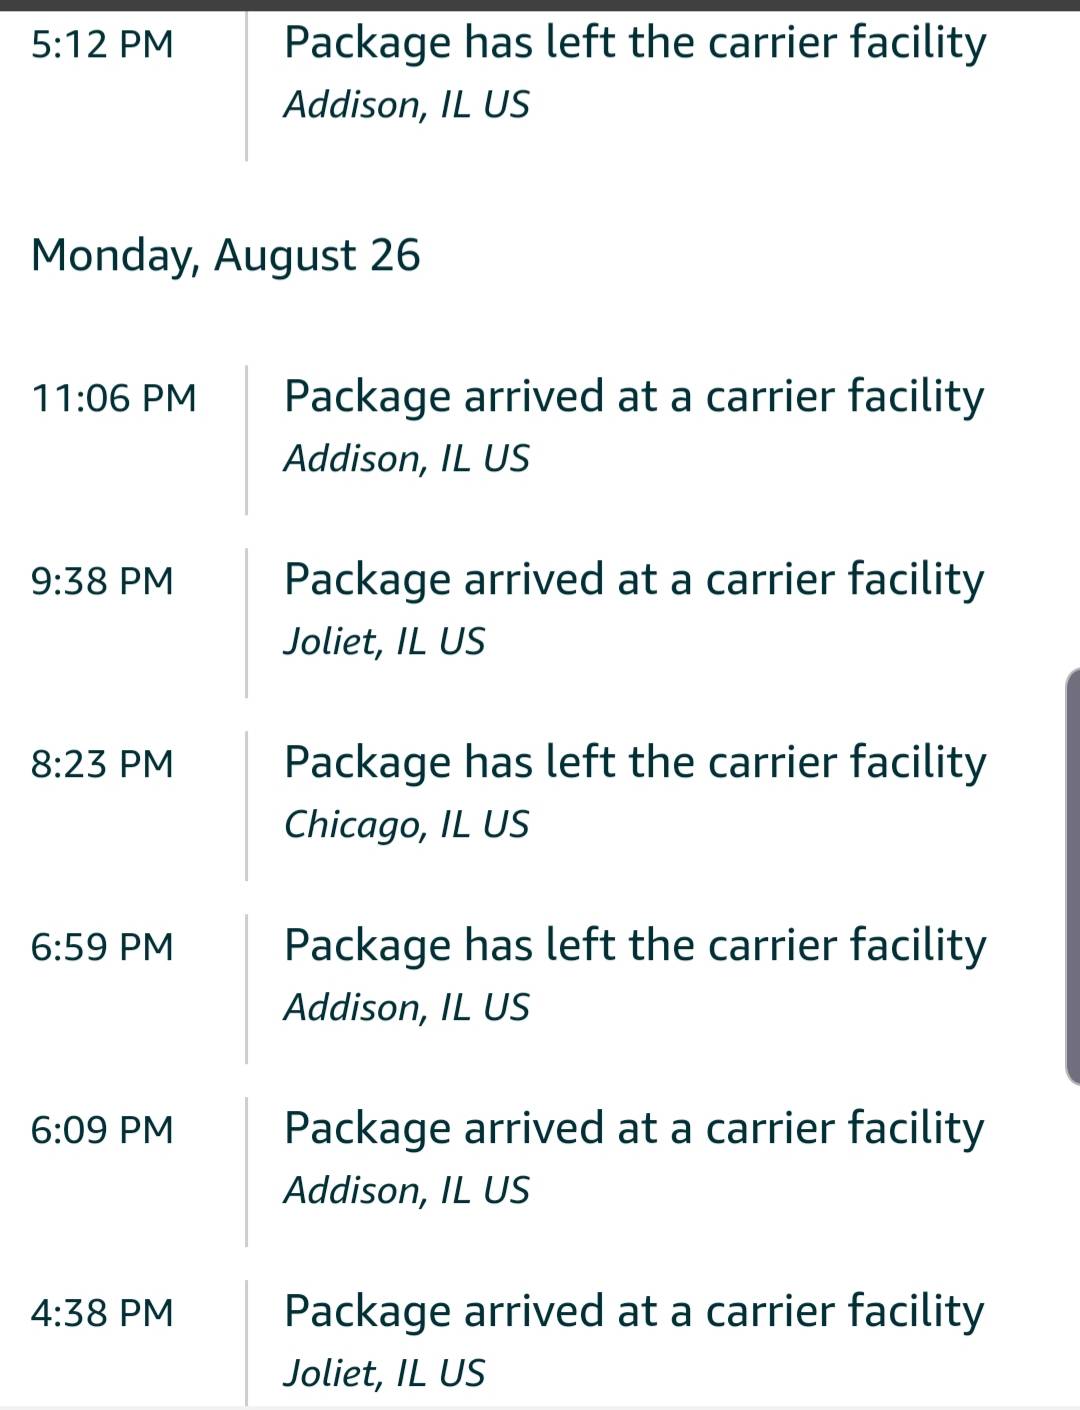The height and width of the screenshot is (1410, 1080).
Task: Open the 11:06 PM 'arrived at a carrier facility' entry
Action: (633, 397)
